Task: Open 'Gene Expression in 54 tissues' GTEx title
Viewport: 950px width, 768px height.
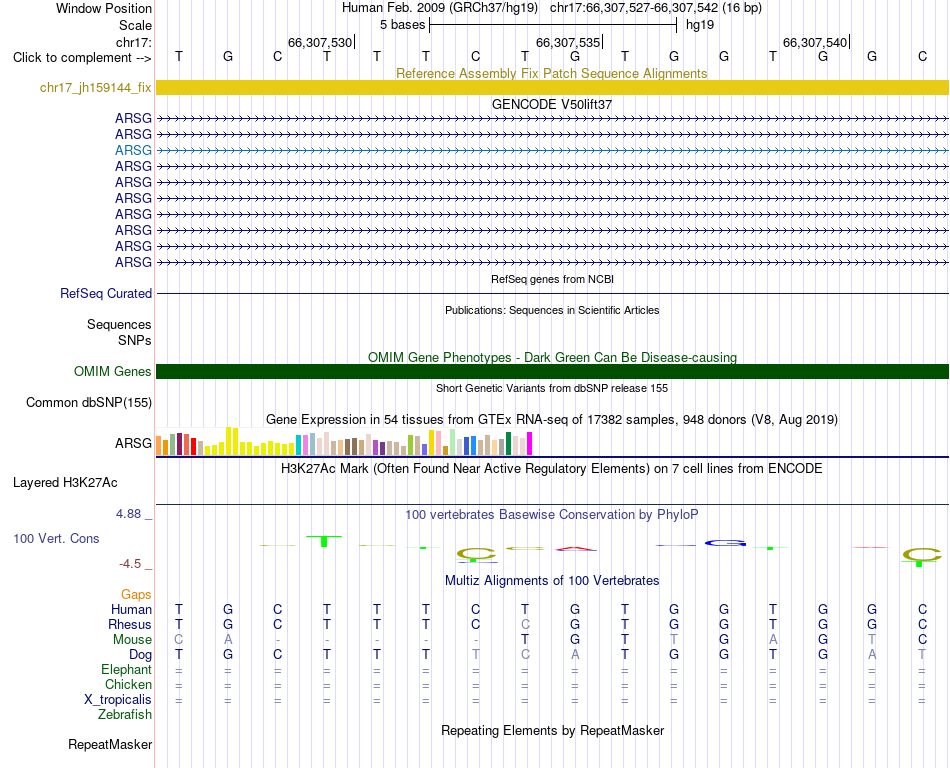Action: coord(551,420)
